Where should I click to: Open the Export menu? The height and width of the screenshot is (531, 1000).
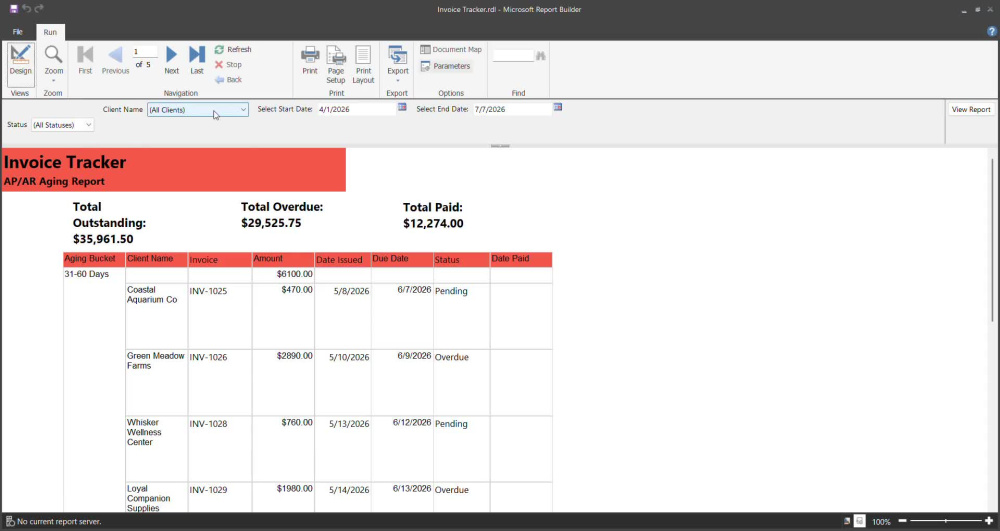coord(398,64)
